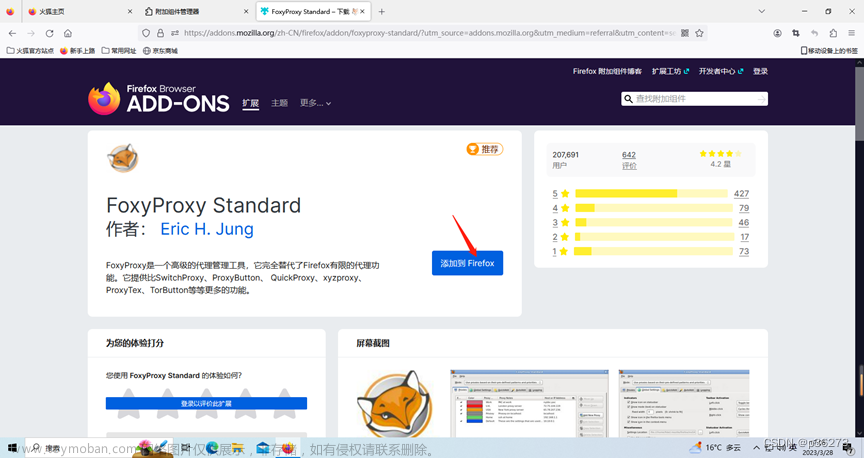Reload the page with the refresh icon
The width and height of the screenshot is (864, 458).
[x=49, y=33]
